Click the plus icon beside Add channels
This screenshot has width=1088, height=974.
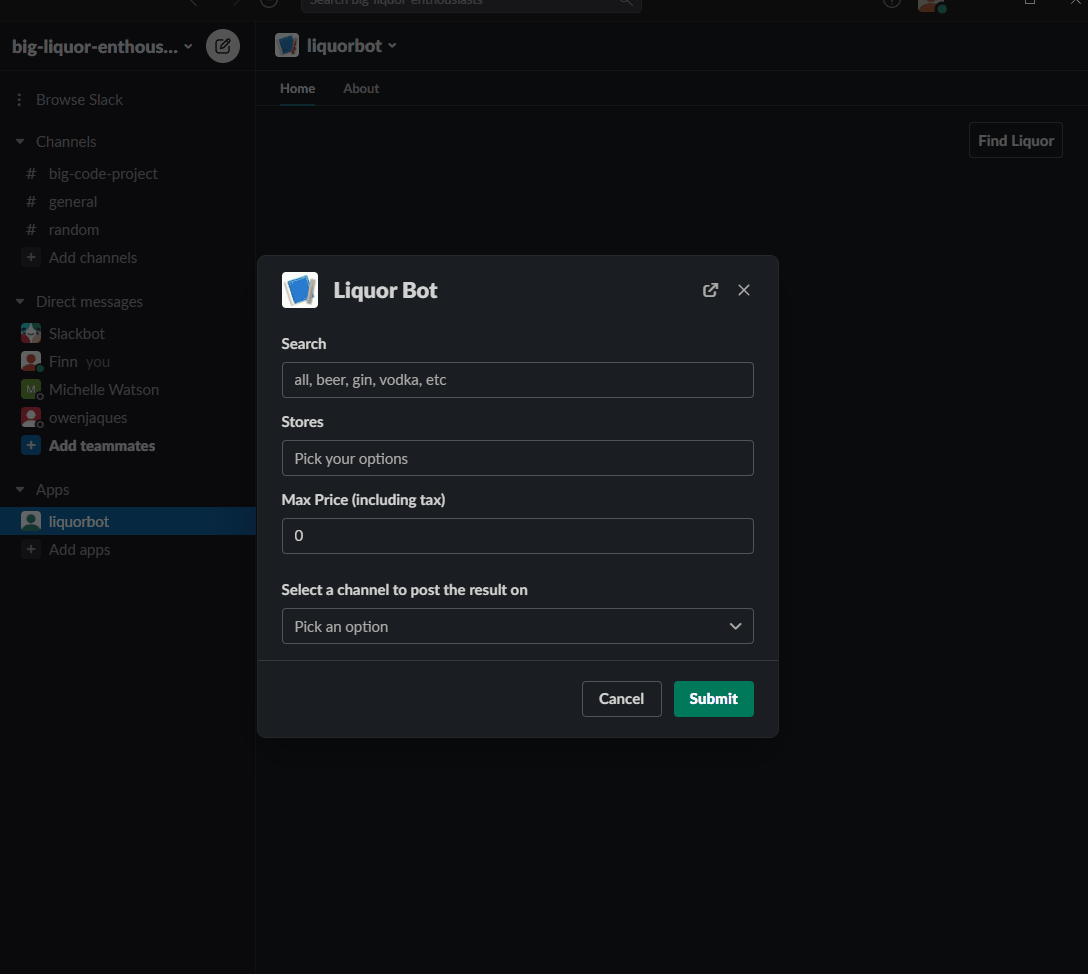coord(31,257)
